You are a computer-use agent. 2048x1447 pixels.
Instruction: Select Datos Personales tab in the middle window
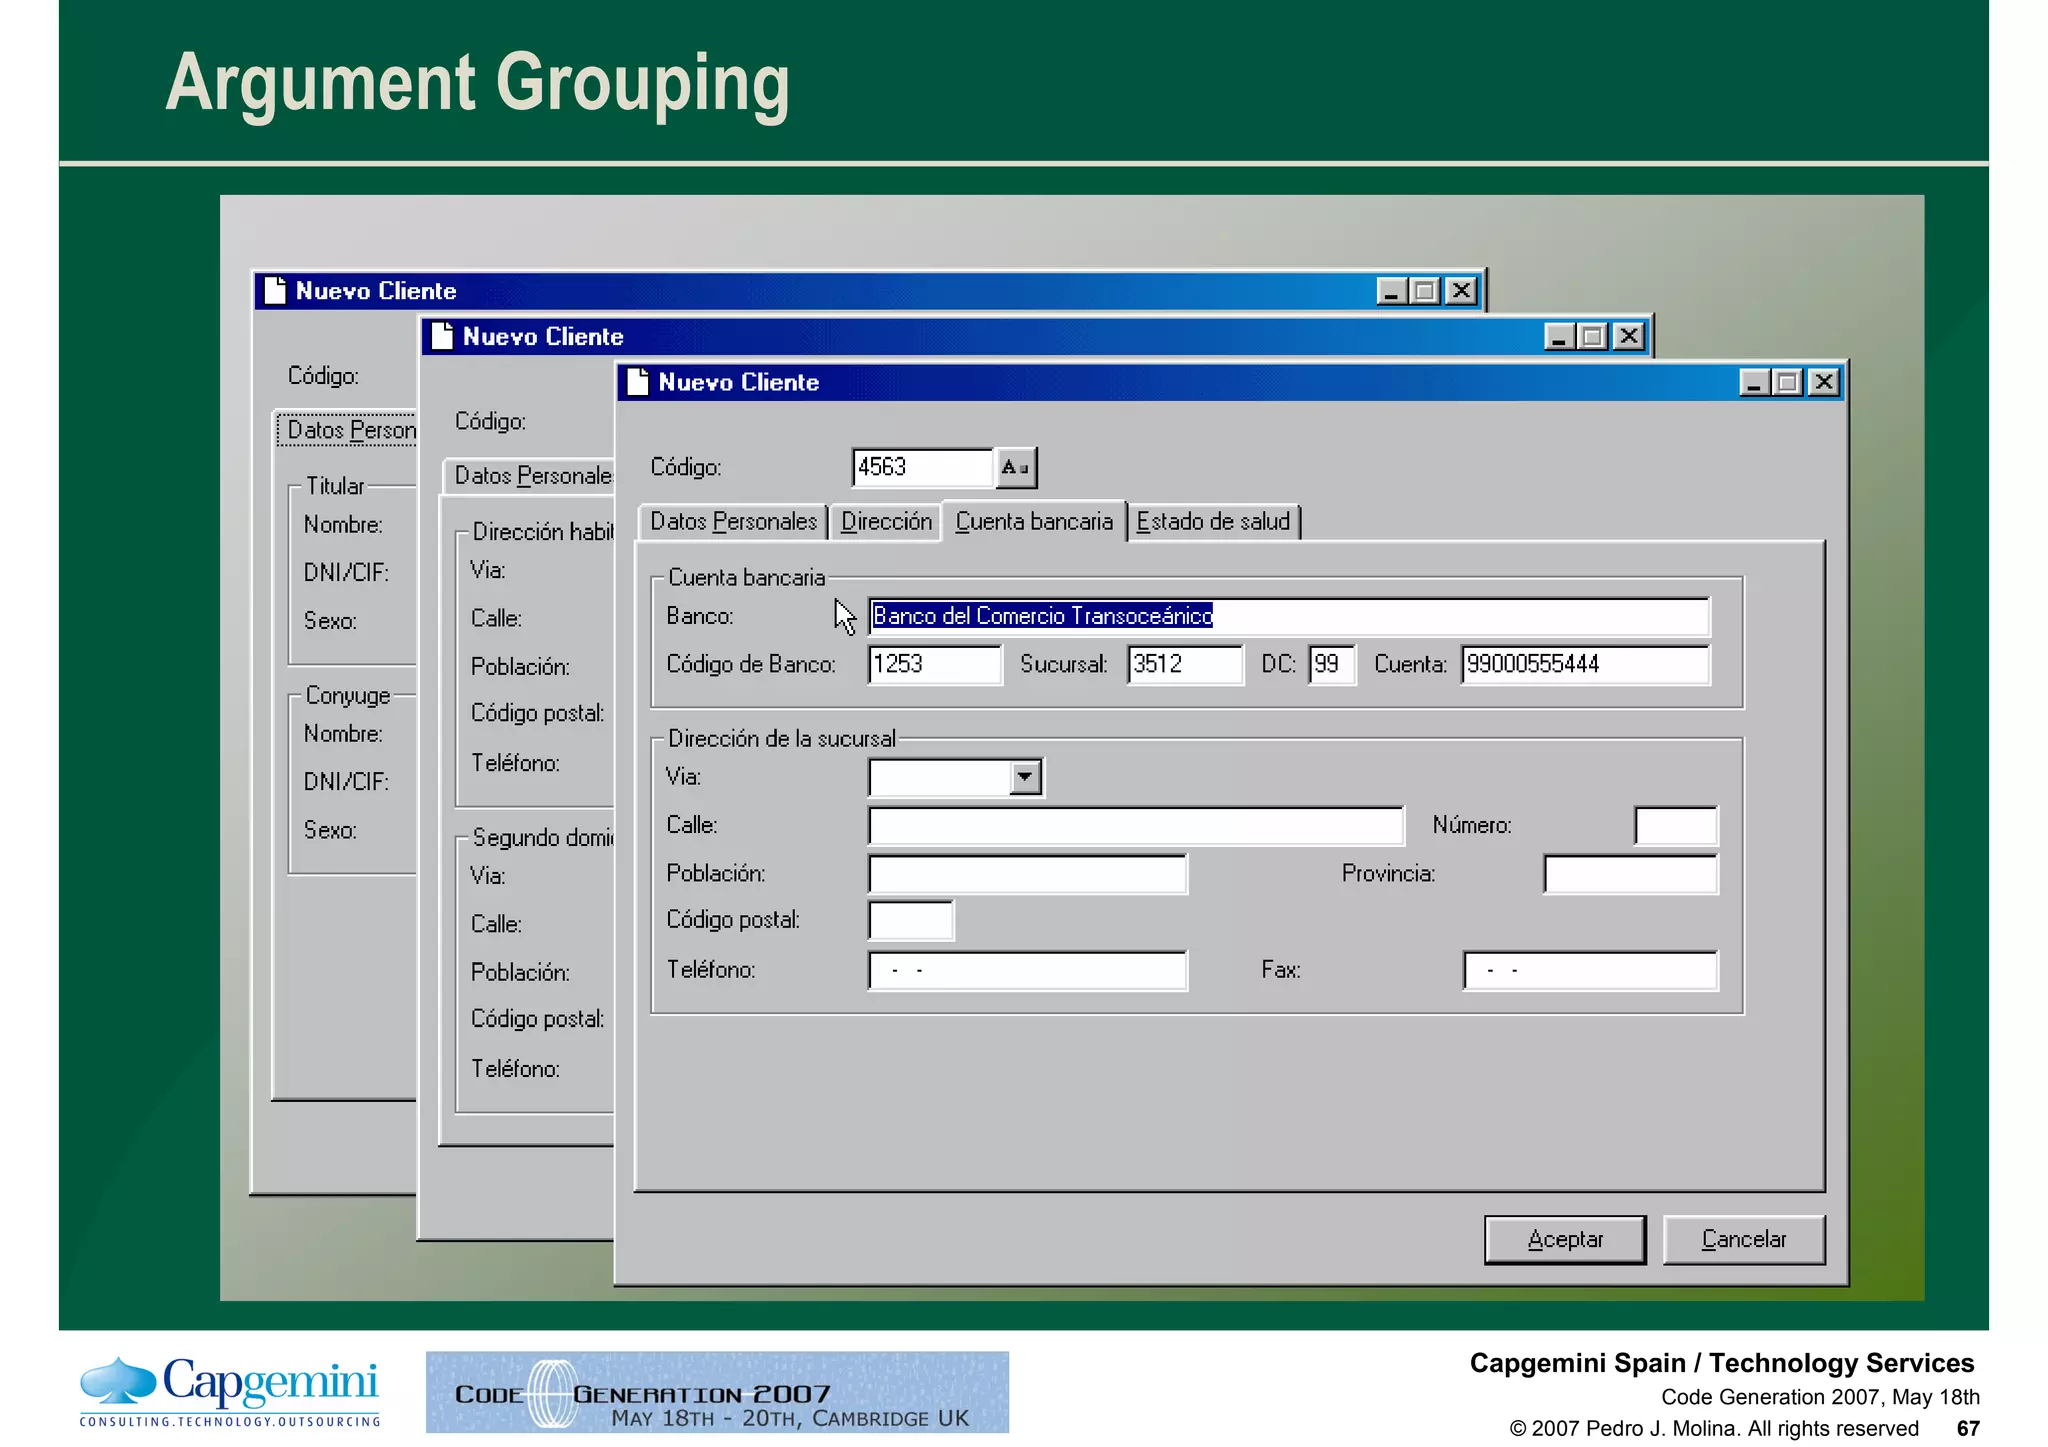coord(530,476)
